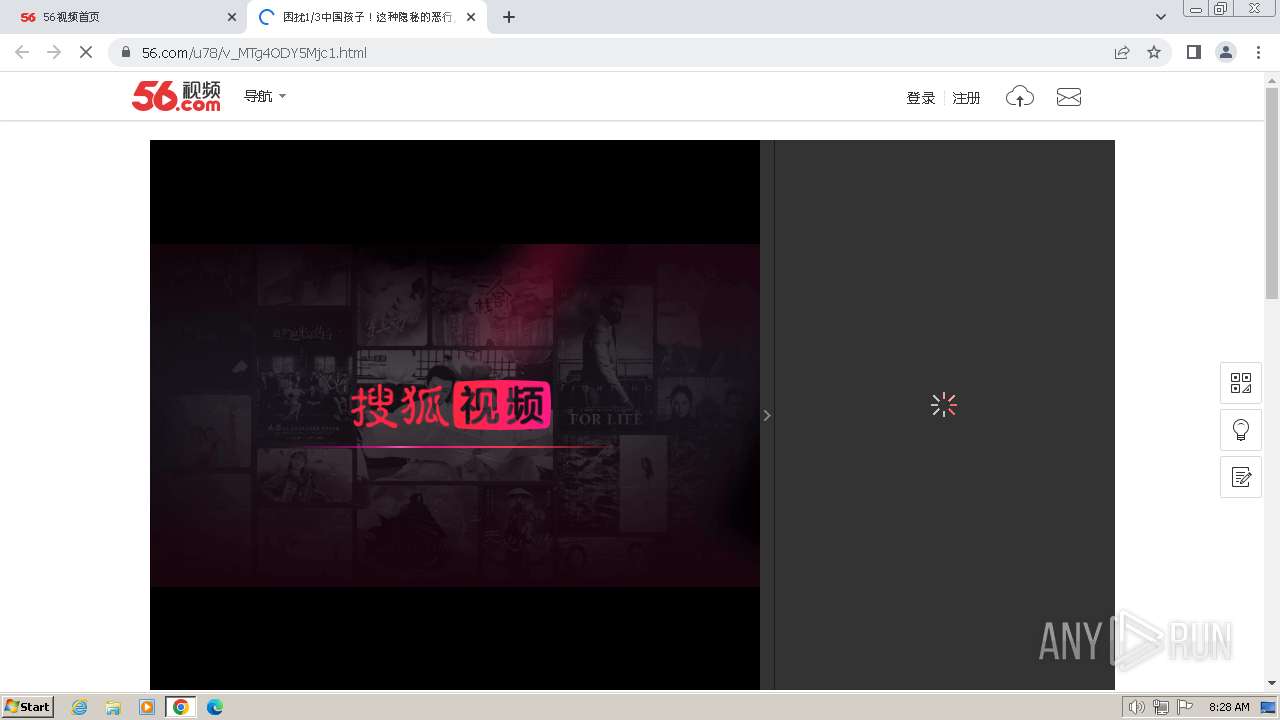Toggle the browser side panel
The width and height of the screenshot is (1280, 720).
pyautogui.click(x=1194, y=52)
